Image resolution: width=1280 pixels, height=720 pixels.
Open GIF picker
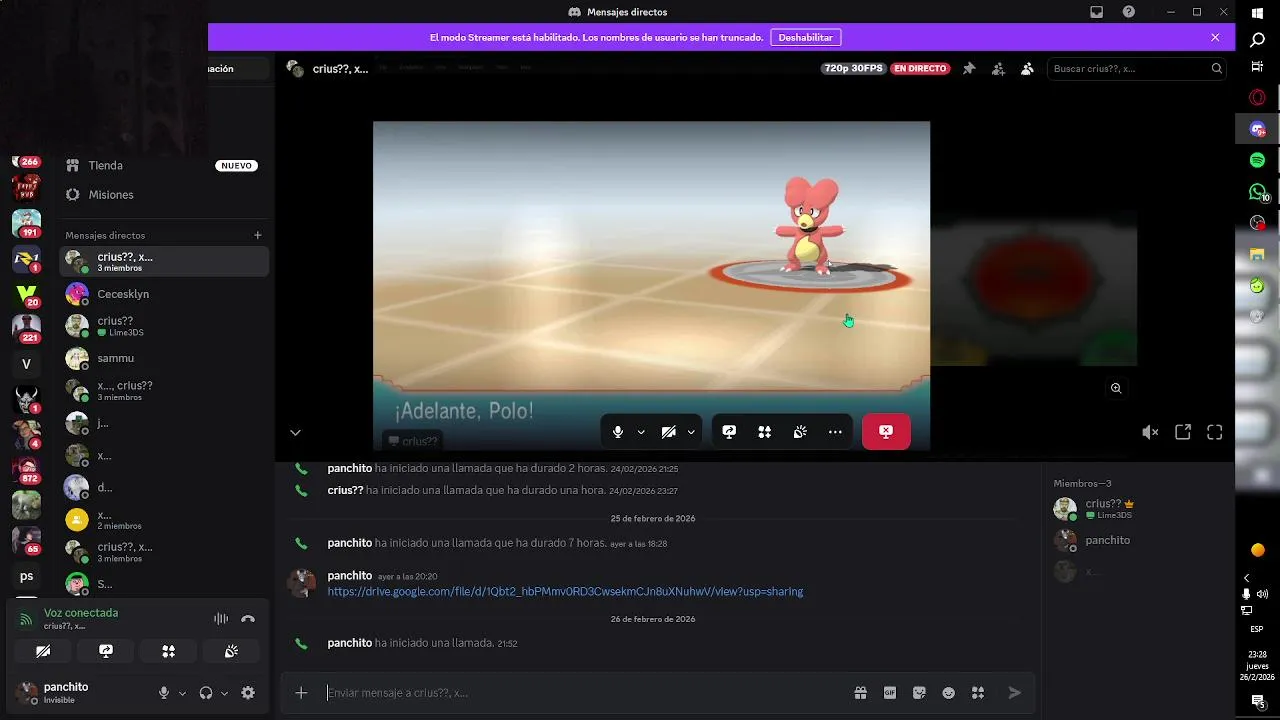point(890,692)
